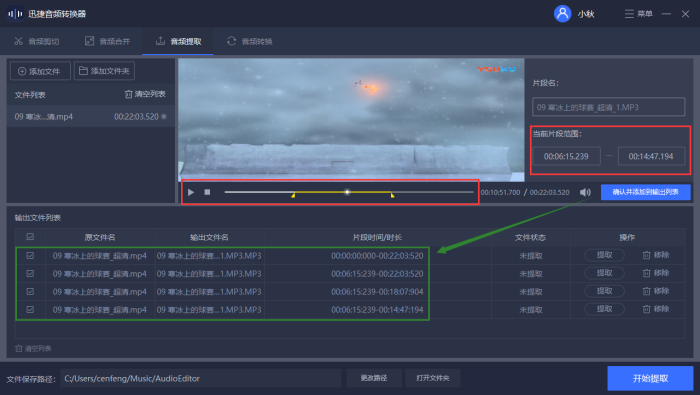The height and width of the screenshot is (395, 700).
Task: Select file 09 ...mp4 in file list
Action: [91, 116]
